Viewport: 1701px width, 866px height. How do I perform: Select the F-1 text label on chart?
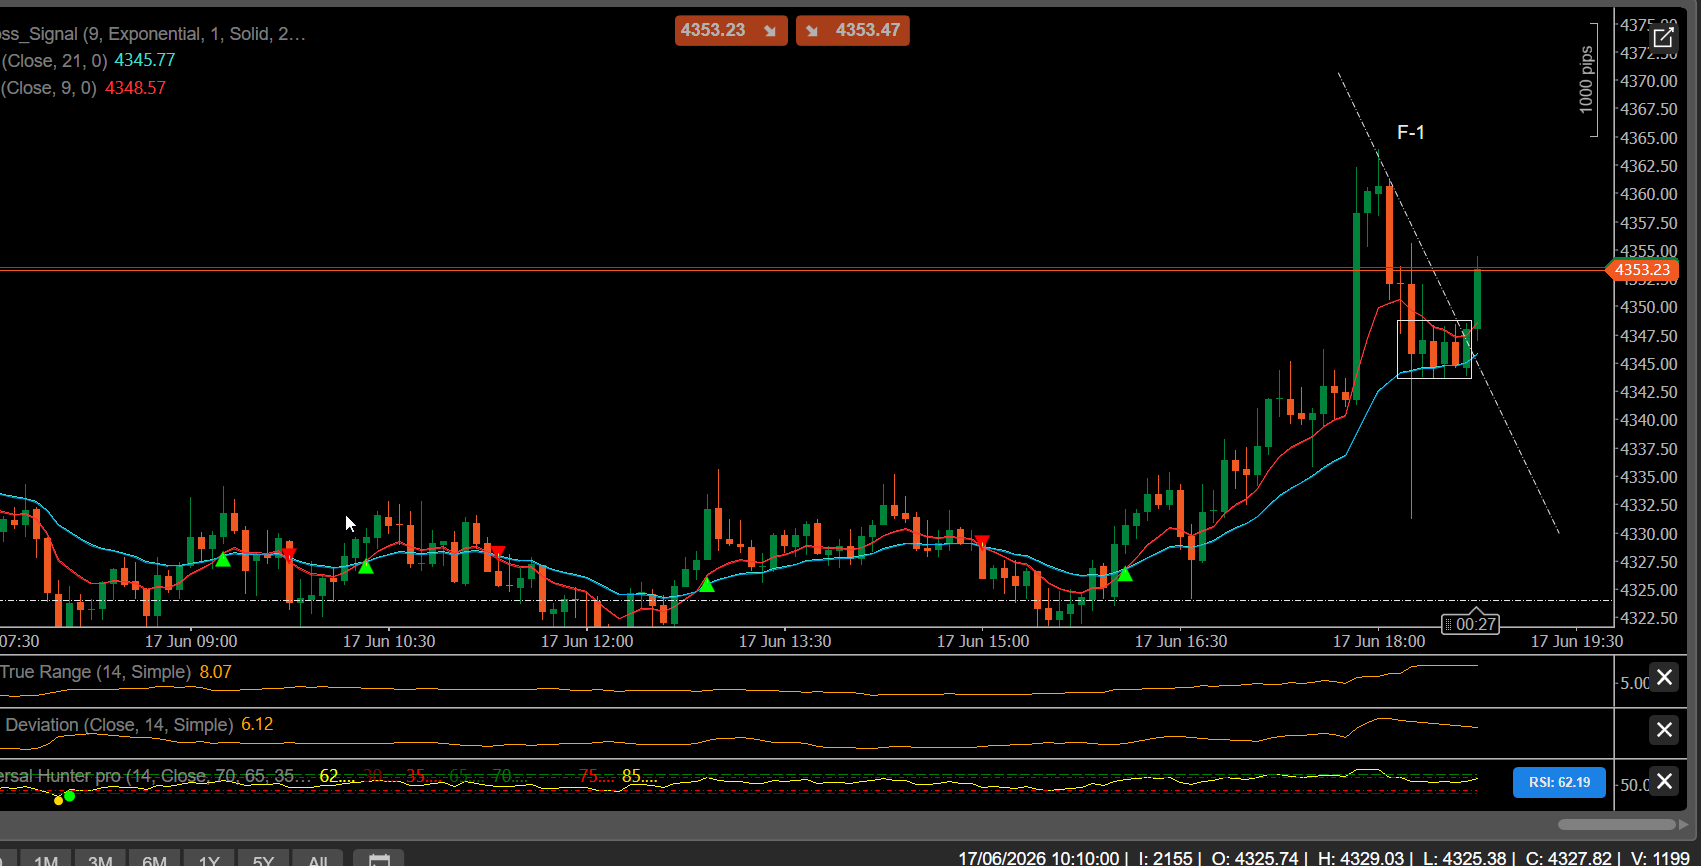(x=1411, y=132)
